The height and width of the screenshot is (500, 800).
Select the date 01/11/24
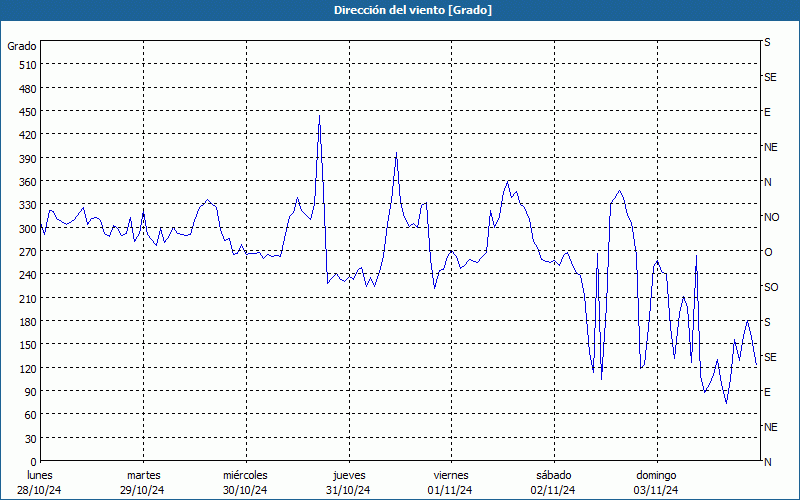click(450, 490)
